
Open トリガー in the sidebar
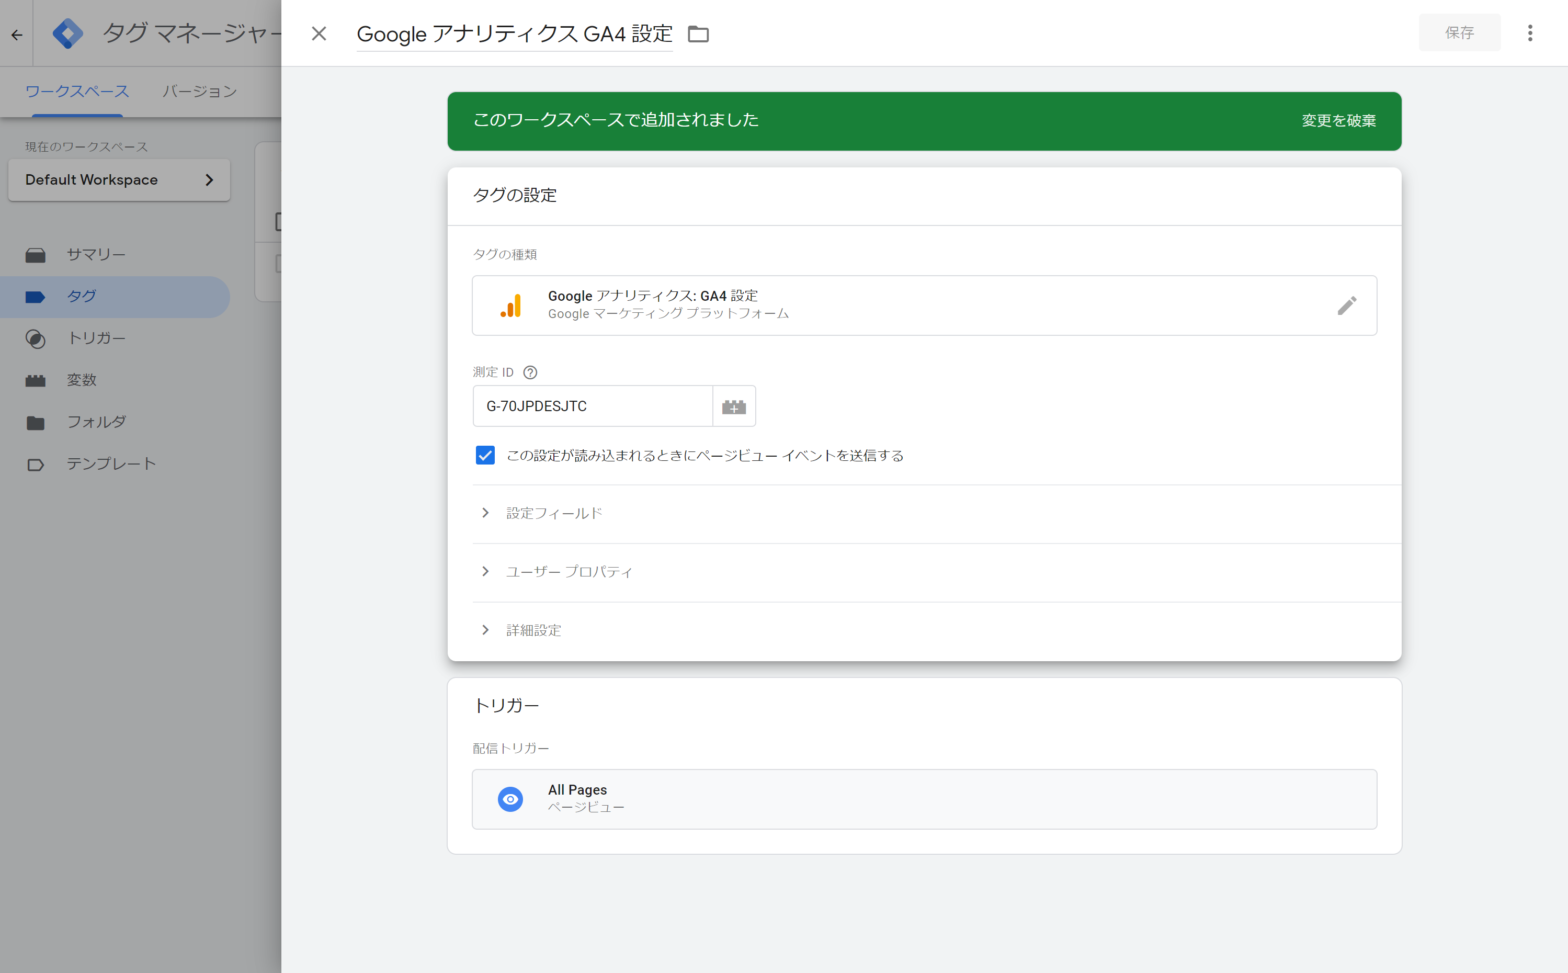(96, 339)
